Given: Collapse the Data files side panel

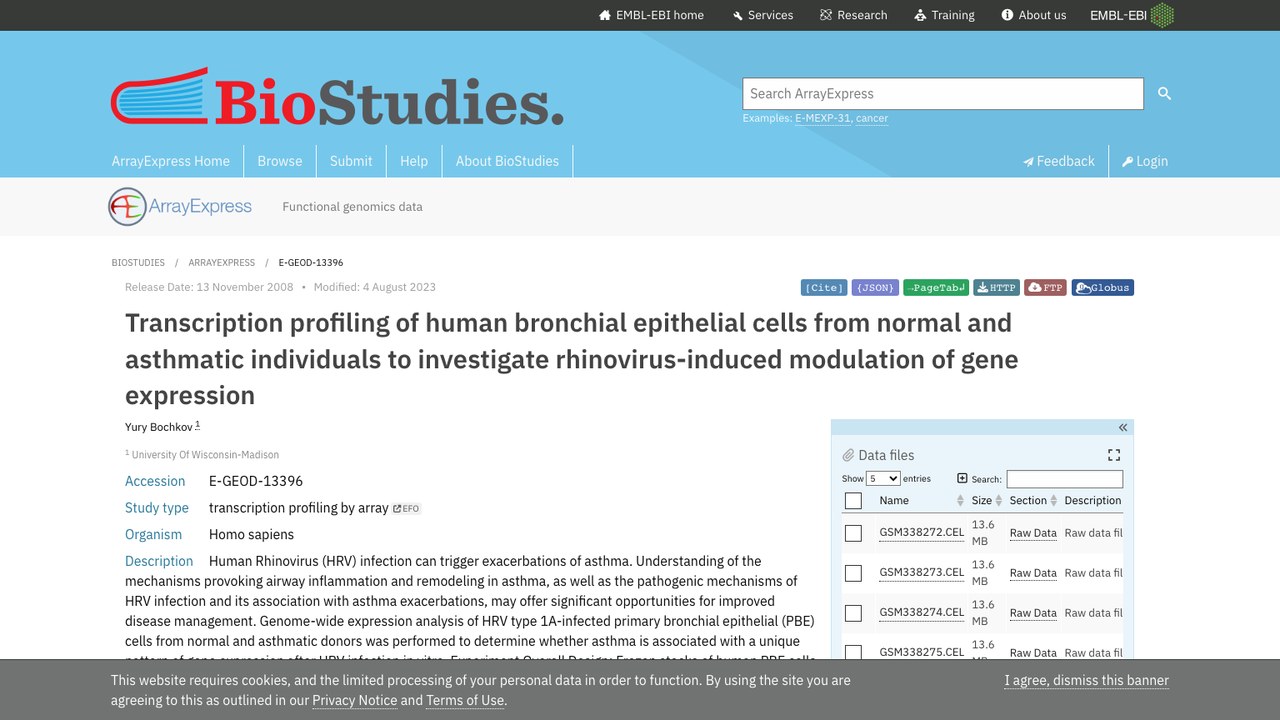Looking at the screenshot, I should [1123, 428].
